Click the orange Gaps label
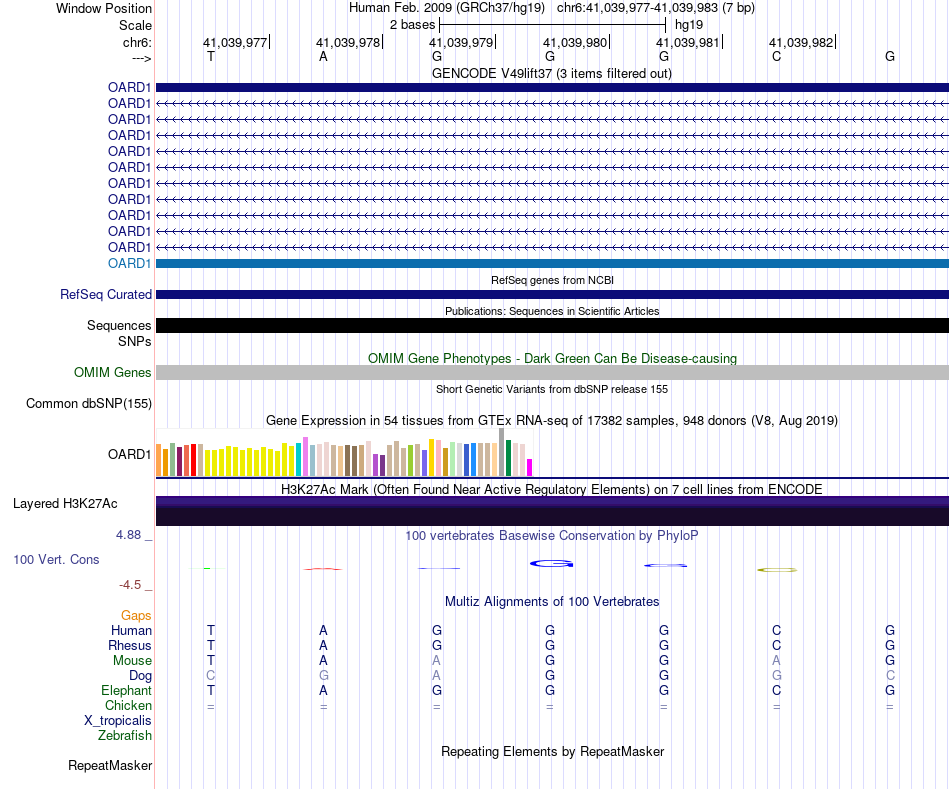 coord(136,616)
